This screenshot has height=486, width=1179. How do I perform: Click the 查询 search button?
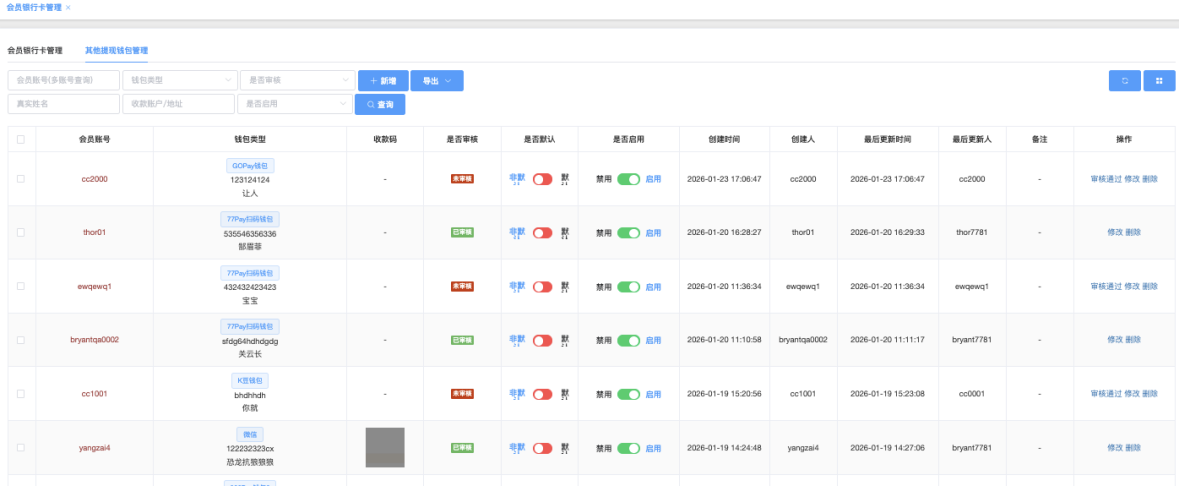pyautogui.click(x=381, y=104)
